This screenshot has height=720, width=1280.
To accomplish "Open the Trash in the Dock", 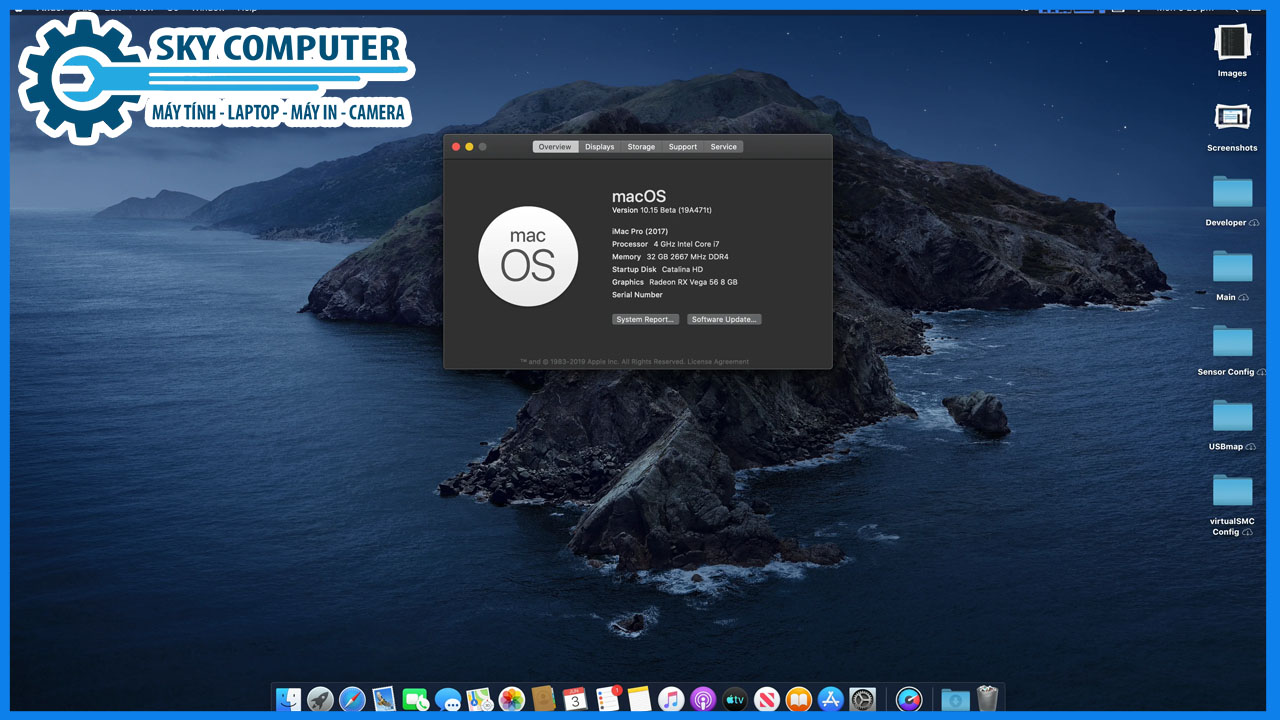I will point(987,698).
